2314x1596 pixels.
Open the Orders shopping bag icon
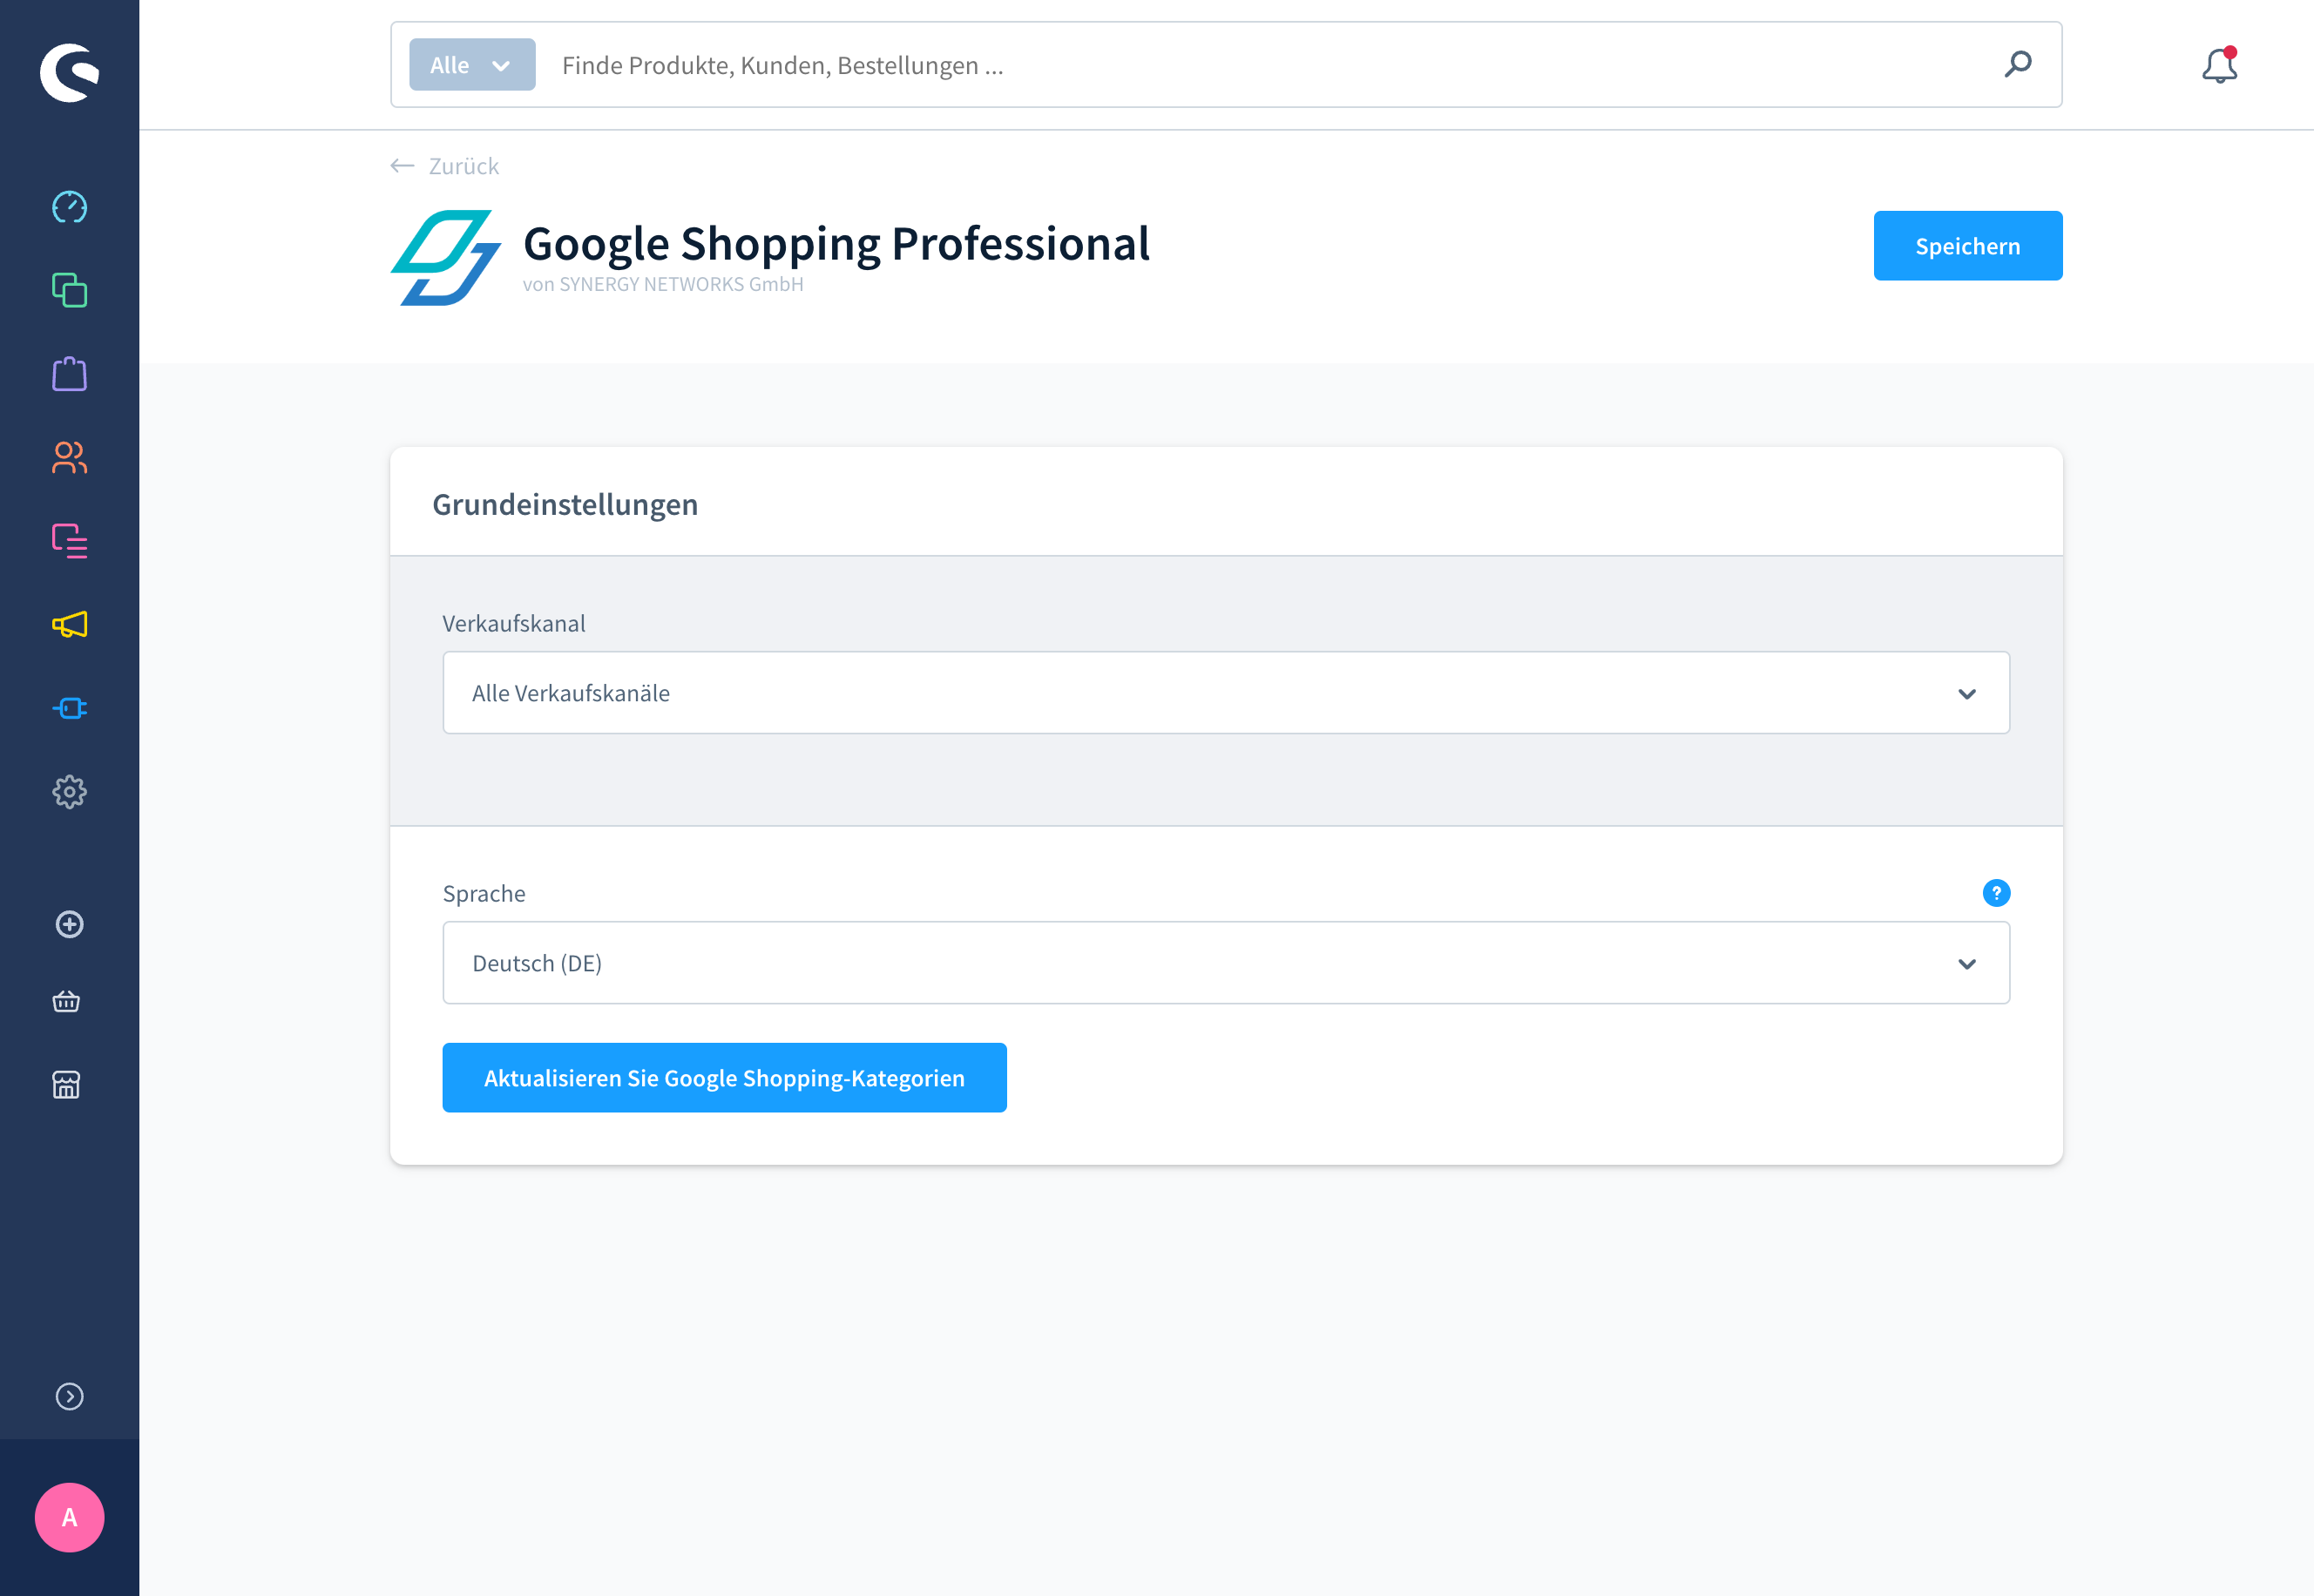pyautogui.click(x=69, y=374)
